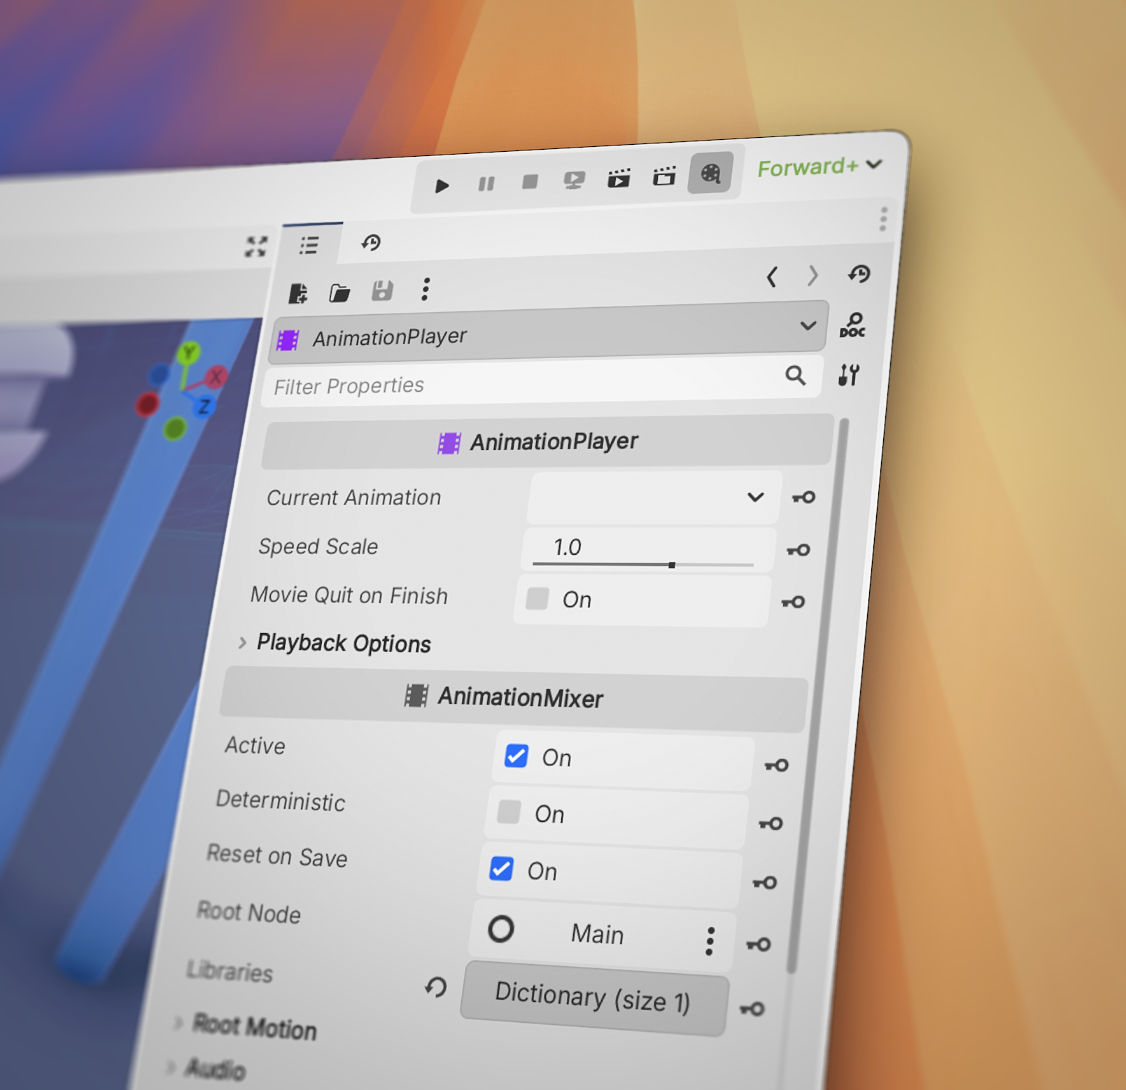
Task: Click the Speed Scale value field
Action: pos(648,549)
